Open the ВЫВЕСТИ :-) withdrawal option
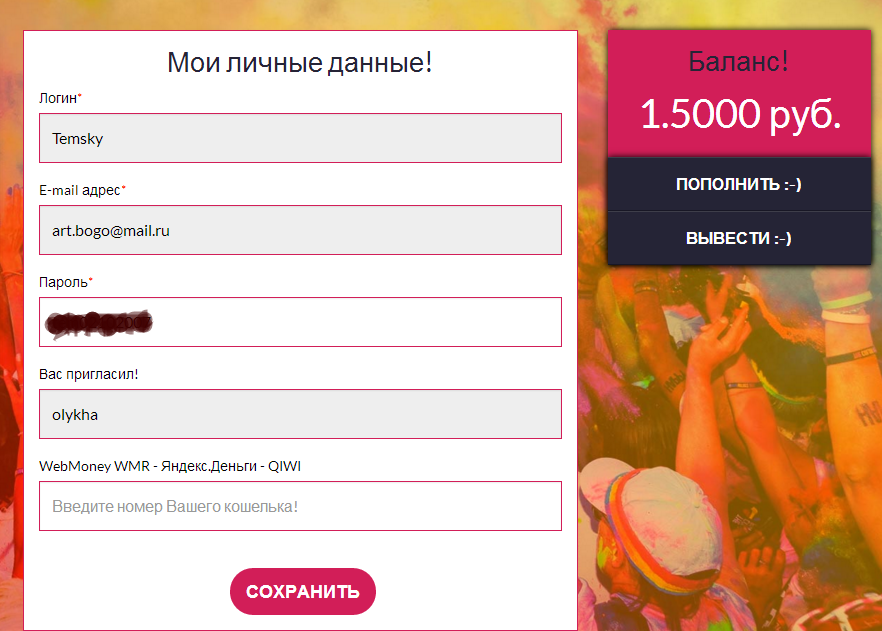This screenshot has width=882, height=631. coord(739,238)
